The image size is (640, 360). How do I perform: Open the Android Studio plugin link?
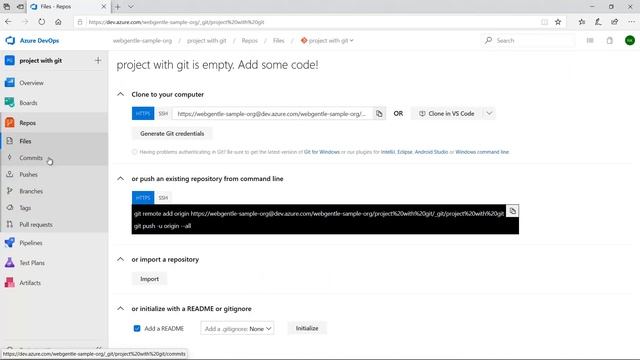tap(431, 152)
